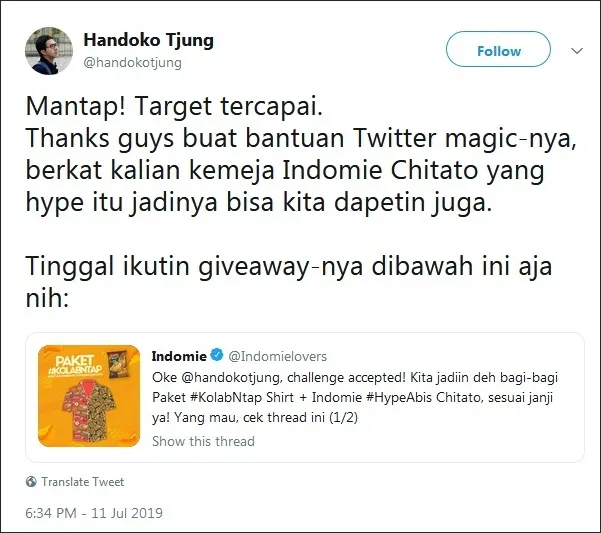Click the Translate Tweet link
The image size is (601, 533).
point(82,482)
